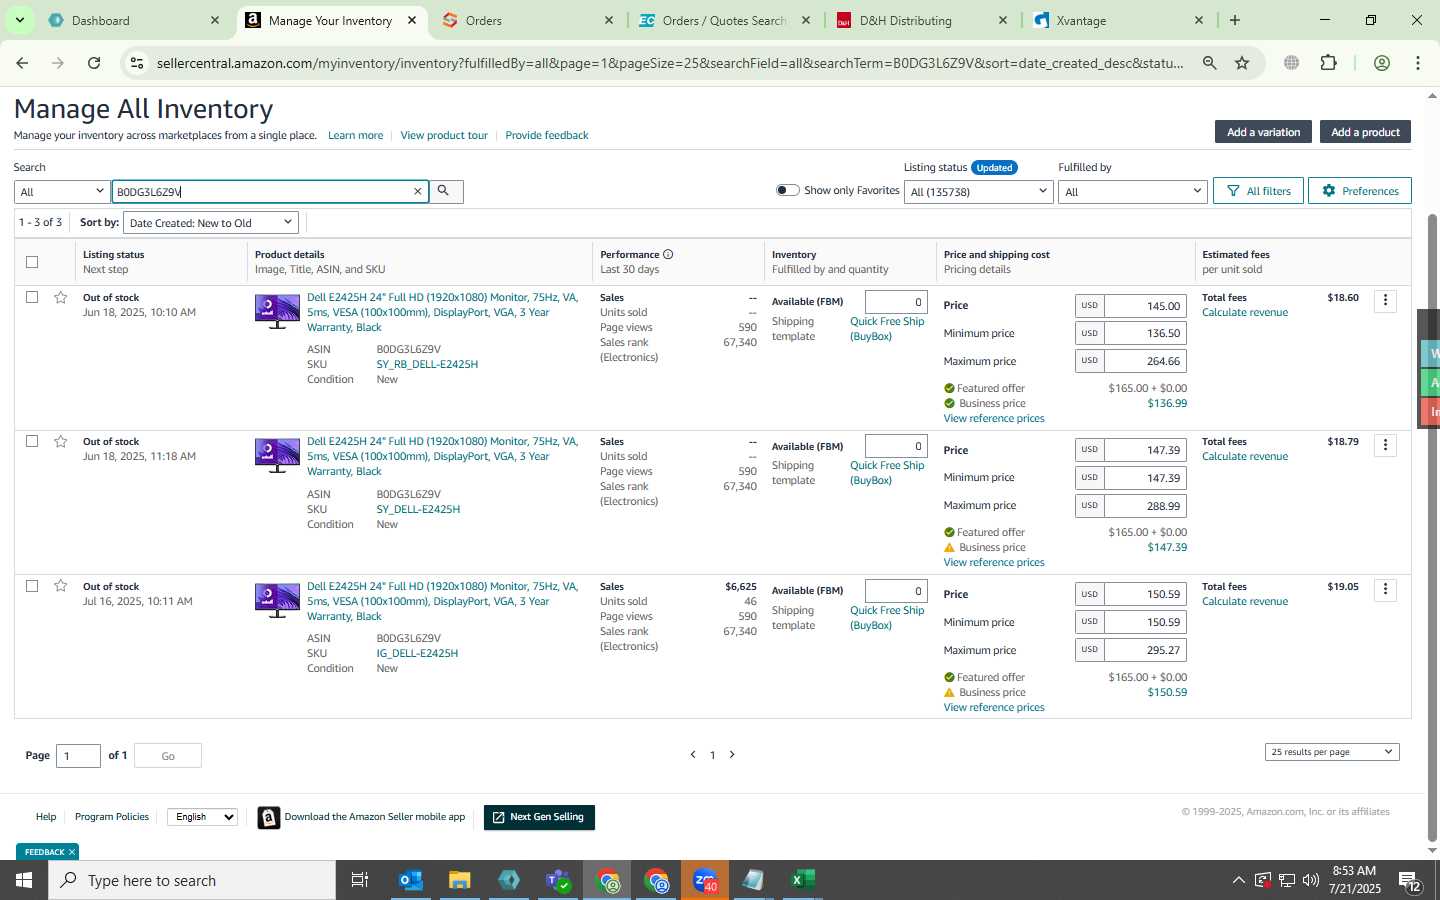
Task: Open Sort by Date Created dropdown
Action: tap(211, 222)
